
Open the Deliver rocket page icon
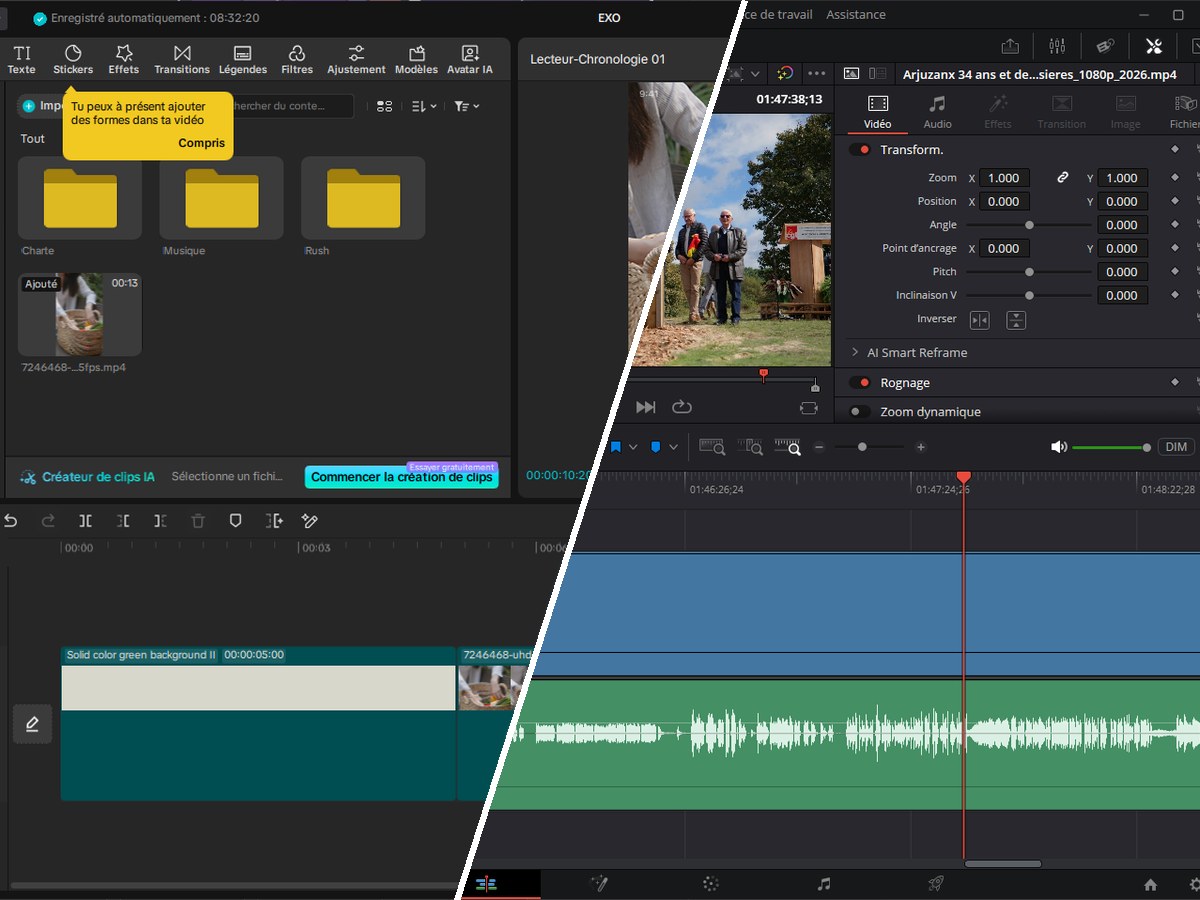pos(936,884)
